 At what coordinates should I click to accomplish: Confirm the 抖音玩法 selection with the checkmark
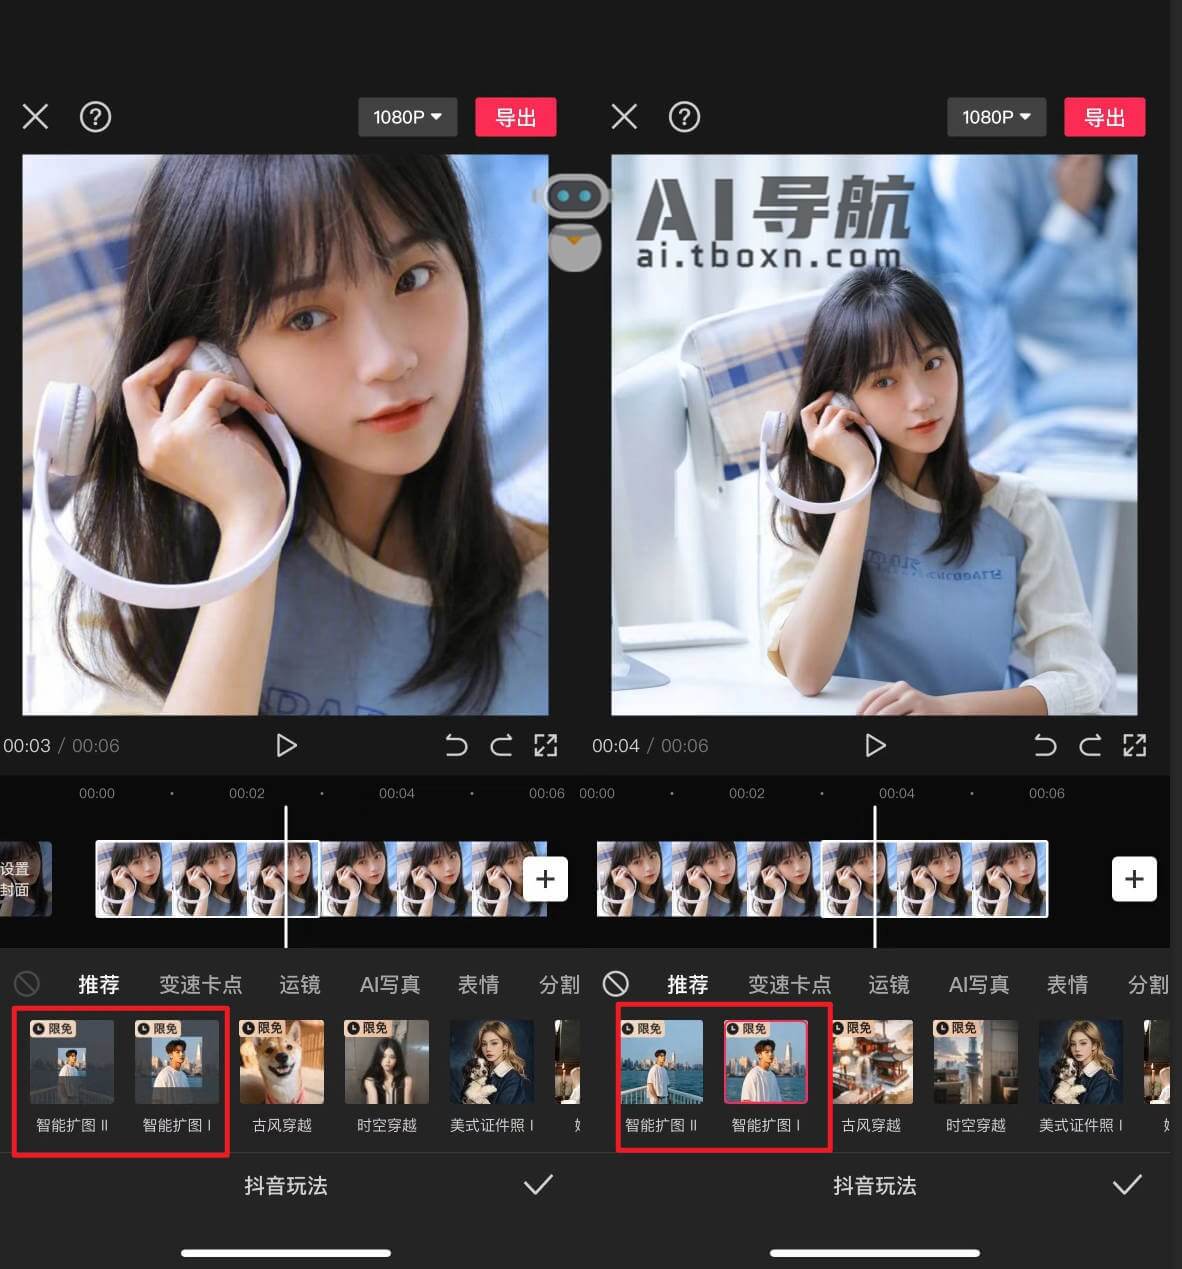(x=538, y=1185)
